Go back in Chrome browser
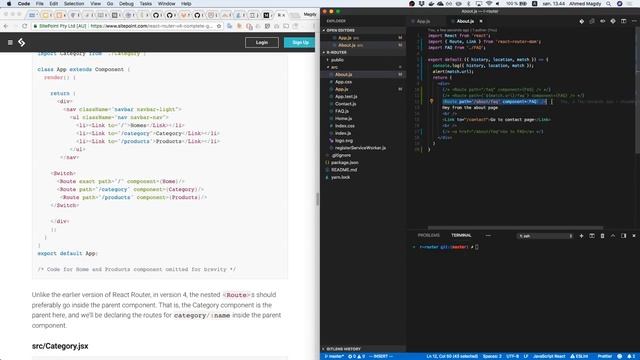The width and height of the screenshot is (640, 360). (6, 26)
